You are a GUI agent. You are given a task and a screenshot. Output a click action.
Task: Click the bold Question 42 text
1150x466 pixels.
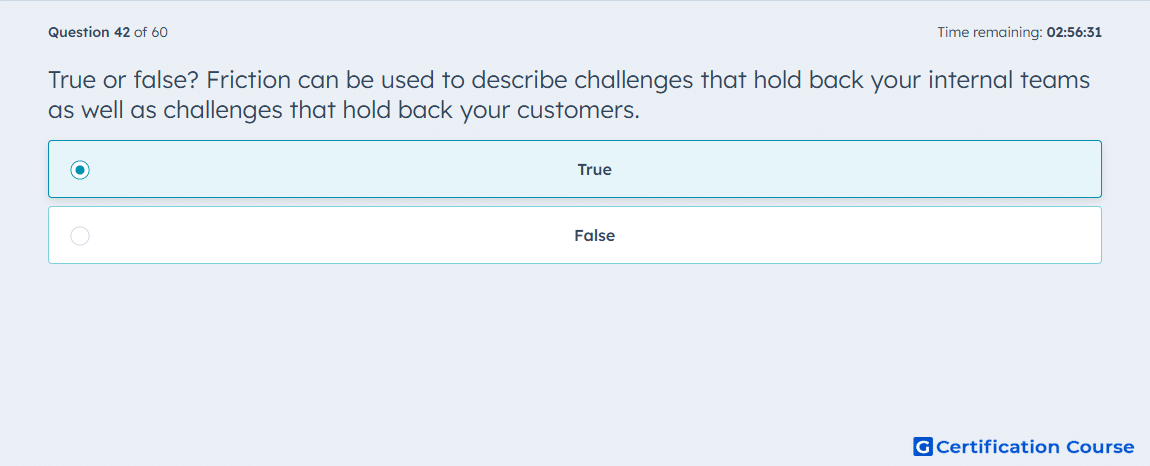[89, 32]
